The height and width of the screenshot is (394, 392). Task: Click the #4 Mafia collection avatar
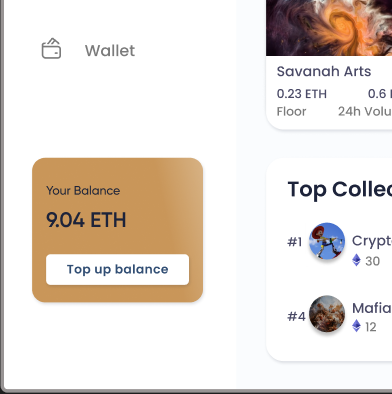point(327,313)
